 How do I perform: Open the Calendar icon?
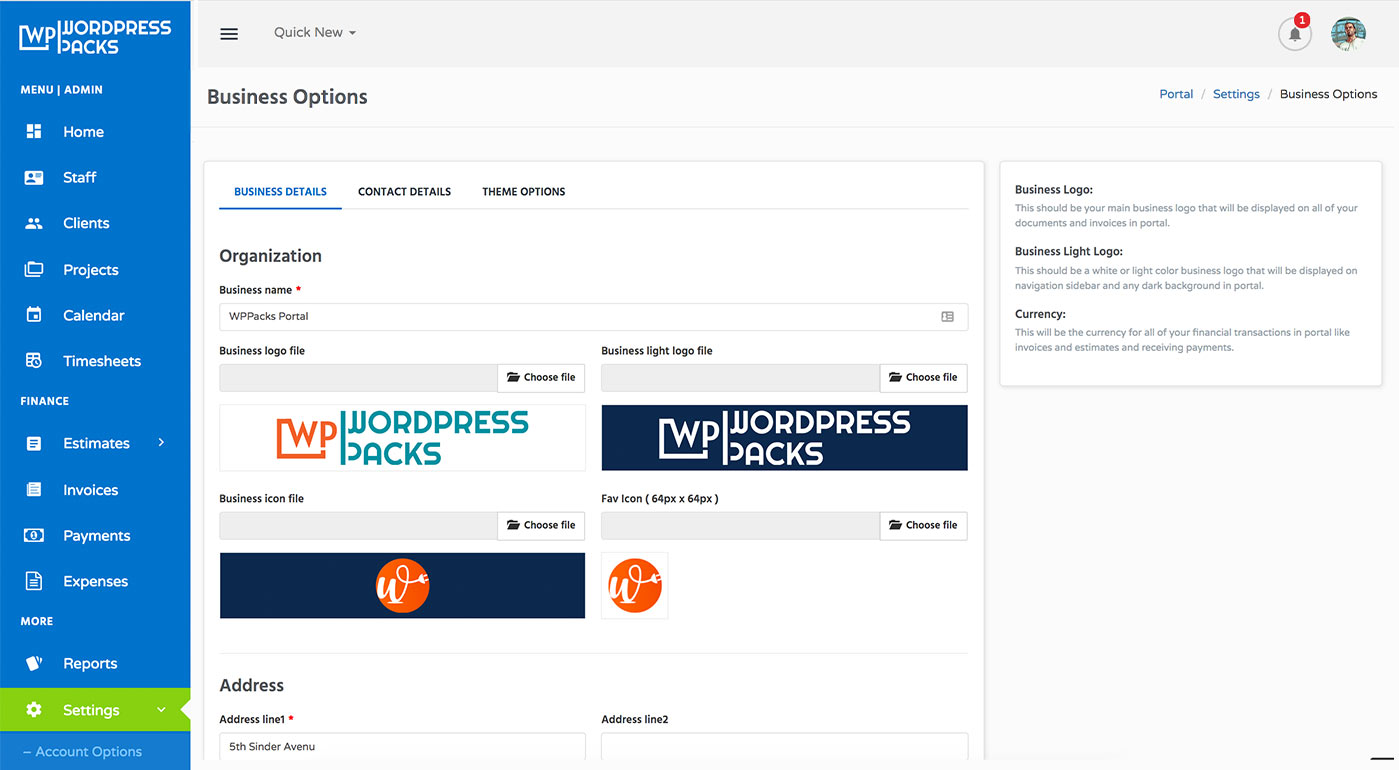click(x=33, y=315)
